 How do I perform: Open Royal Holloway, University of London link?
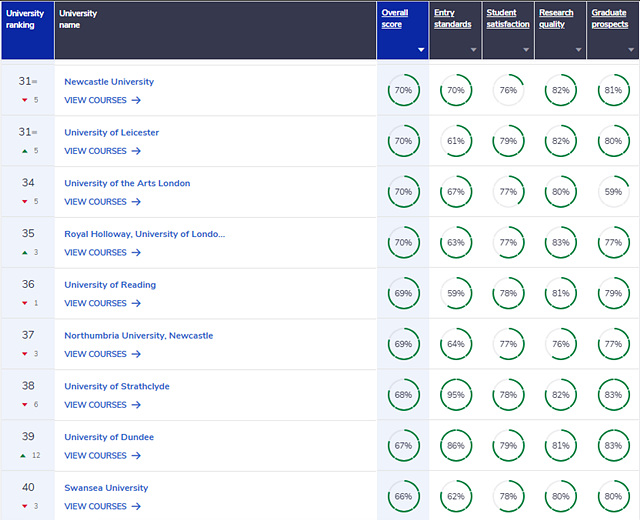click(x=144, y=234)
